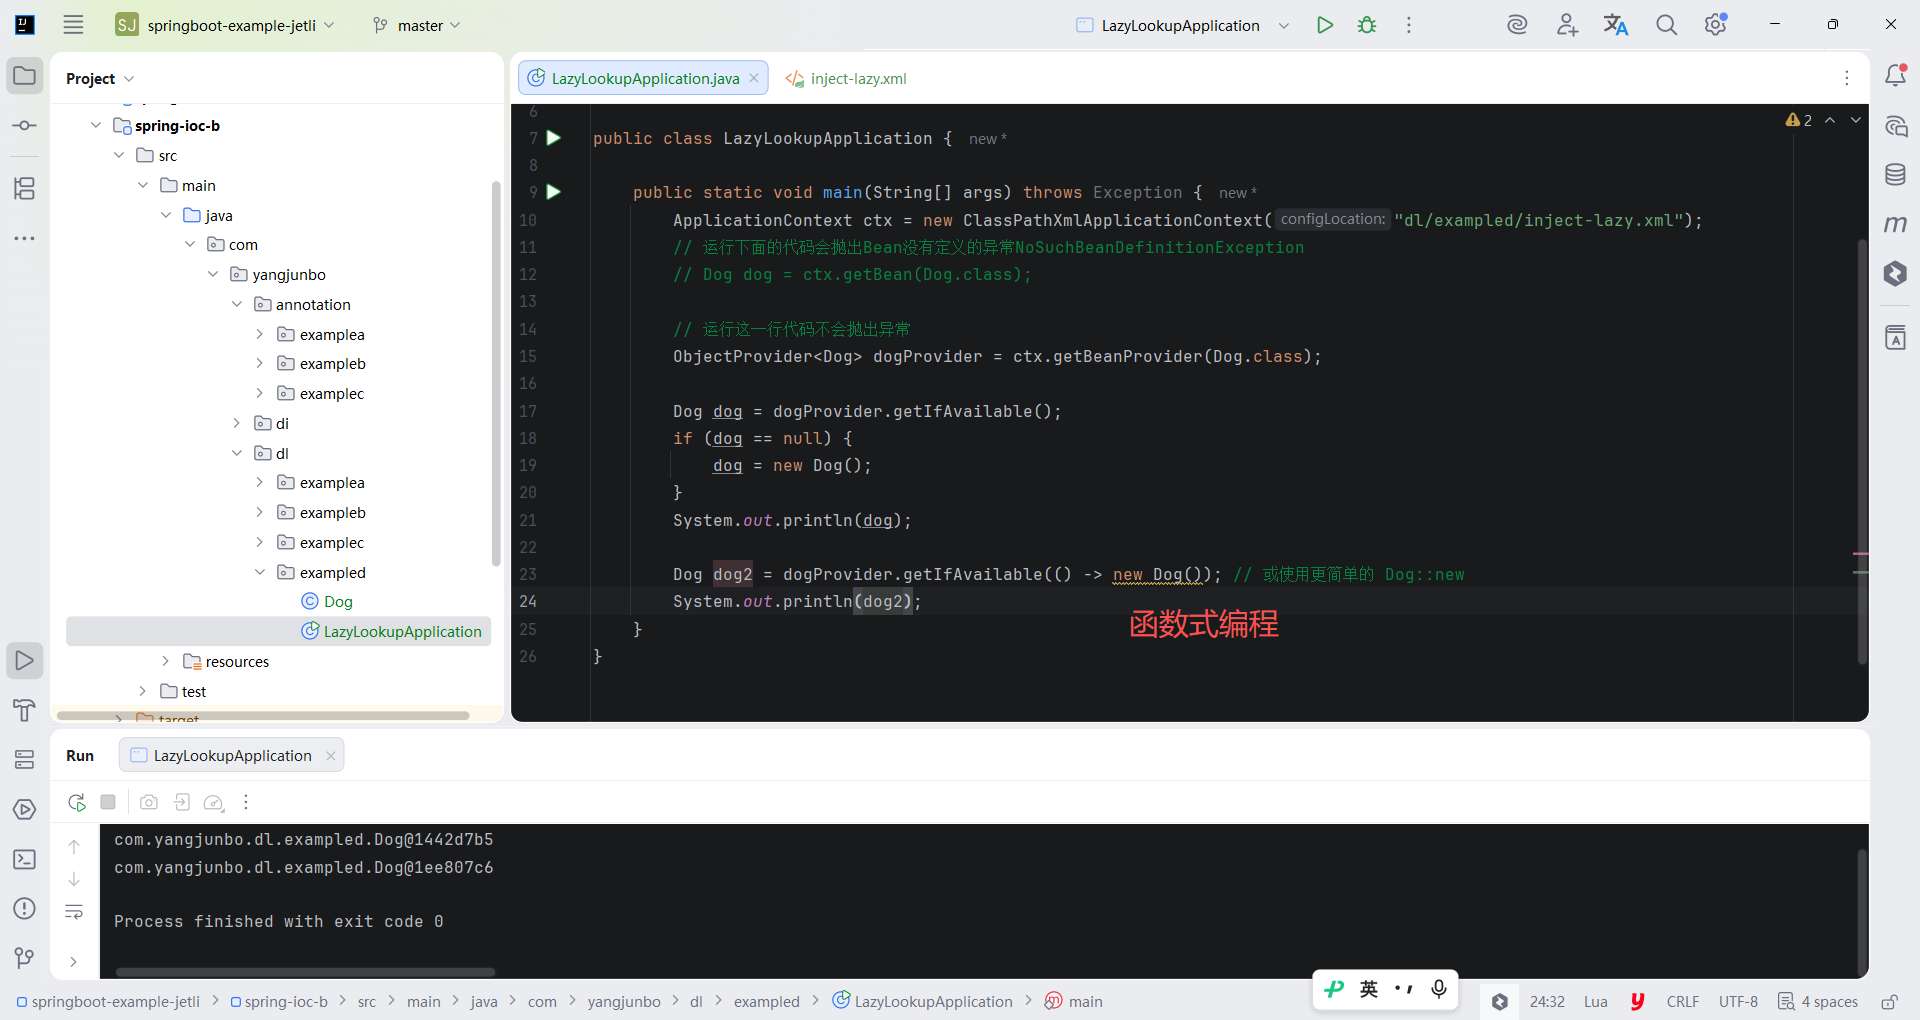Collapse the exampled package under dl
Screen dimensions: 1920x1020
pos(260,573)
